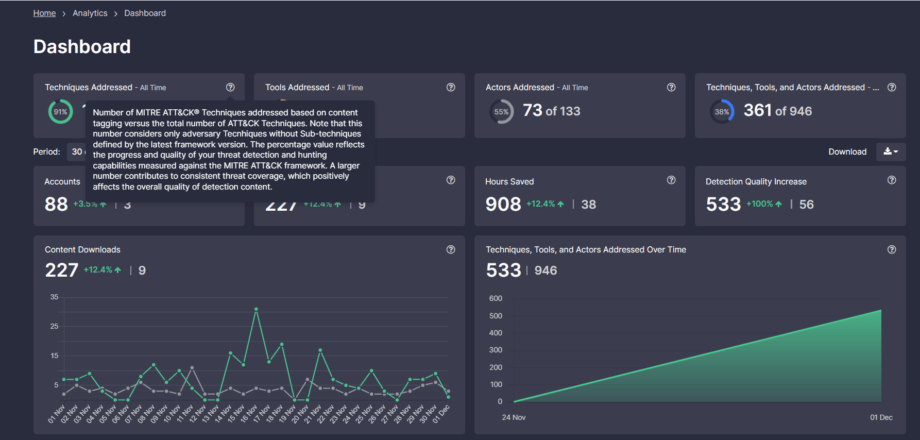The image size is (920, 440).
Task: Open Detection Quality Increase help icon
Action: point(891,181)
